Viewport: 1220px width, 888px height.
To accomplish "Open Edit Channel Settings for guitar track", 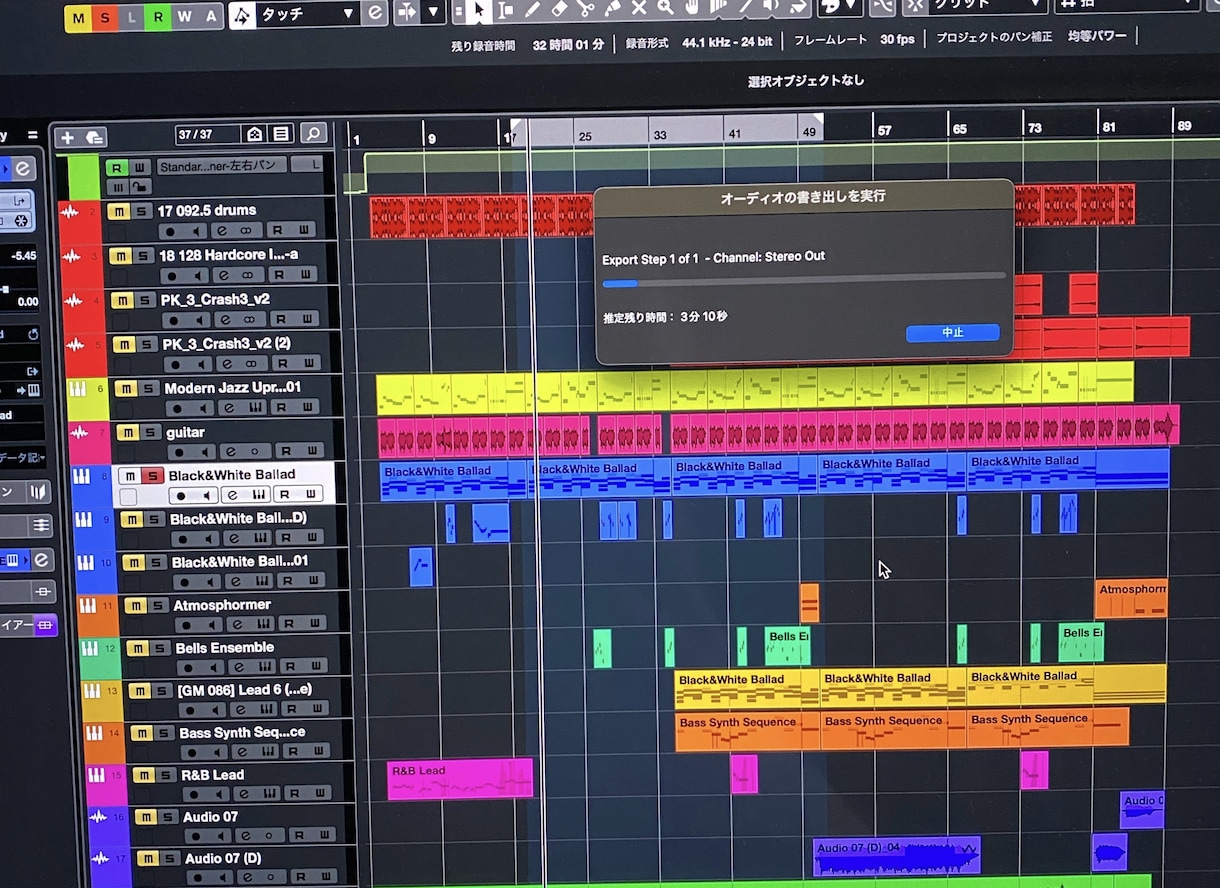I will pyautogui.click(x=231, y=451).
